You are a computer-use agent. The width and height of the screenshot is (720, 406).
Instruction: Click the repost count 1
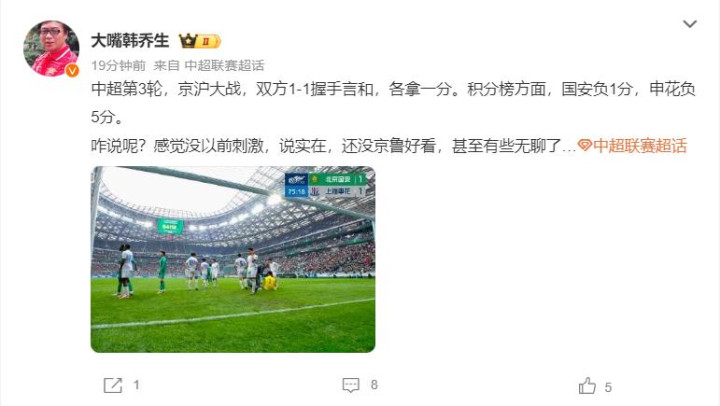point(136,385)
